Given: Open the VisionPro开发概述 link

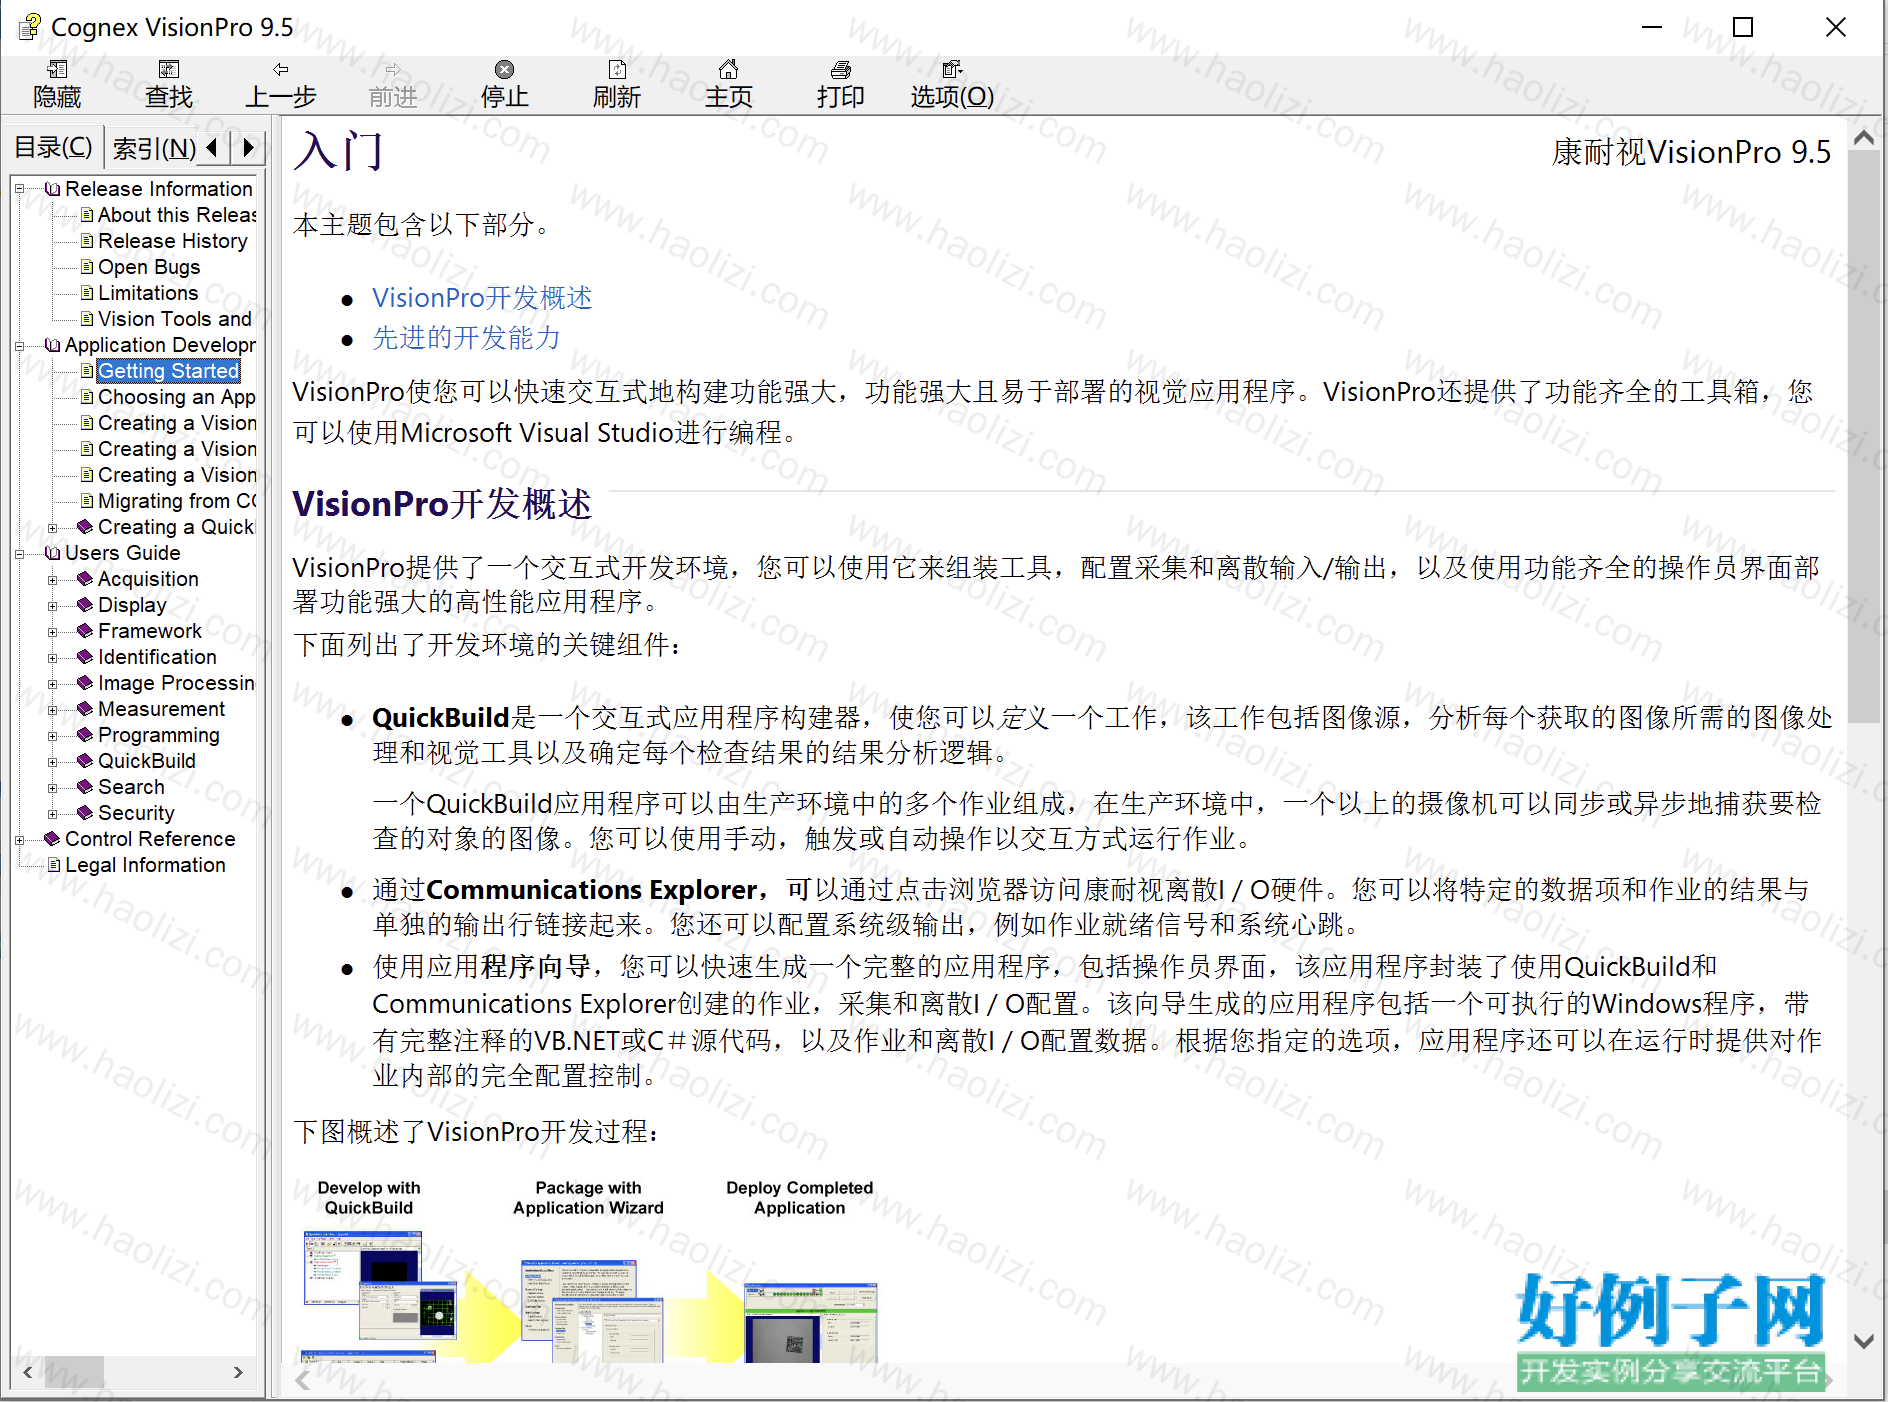Looking at the screenshot, I should pos(482,298).
